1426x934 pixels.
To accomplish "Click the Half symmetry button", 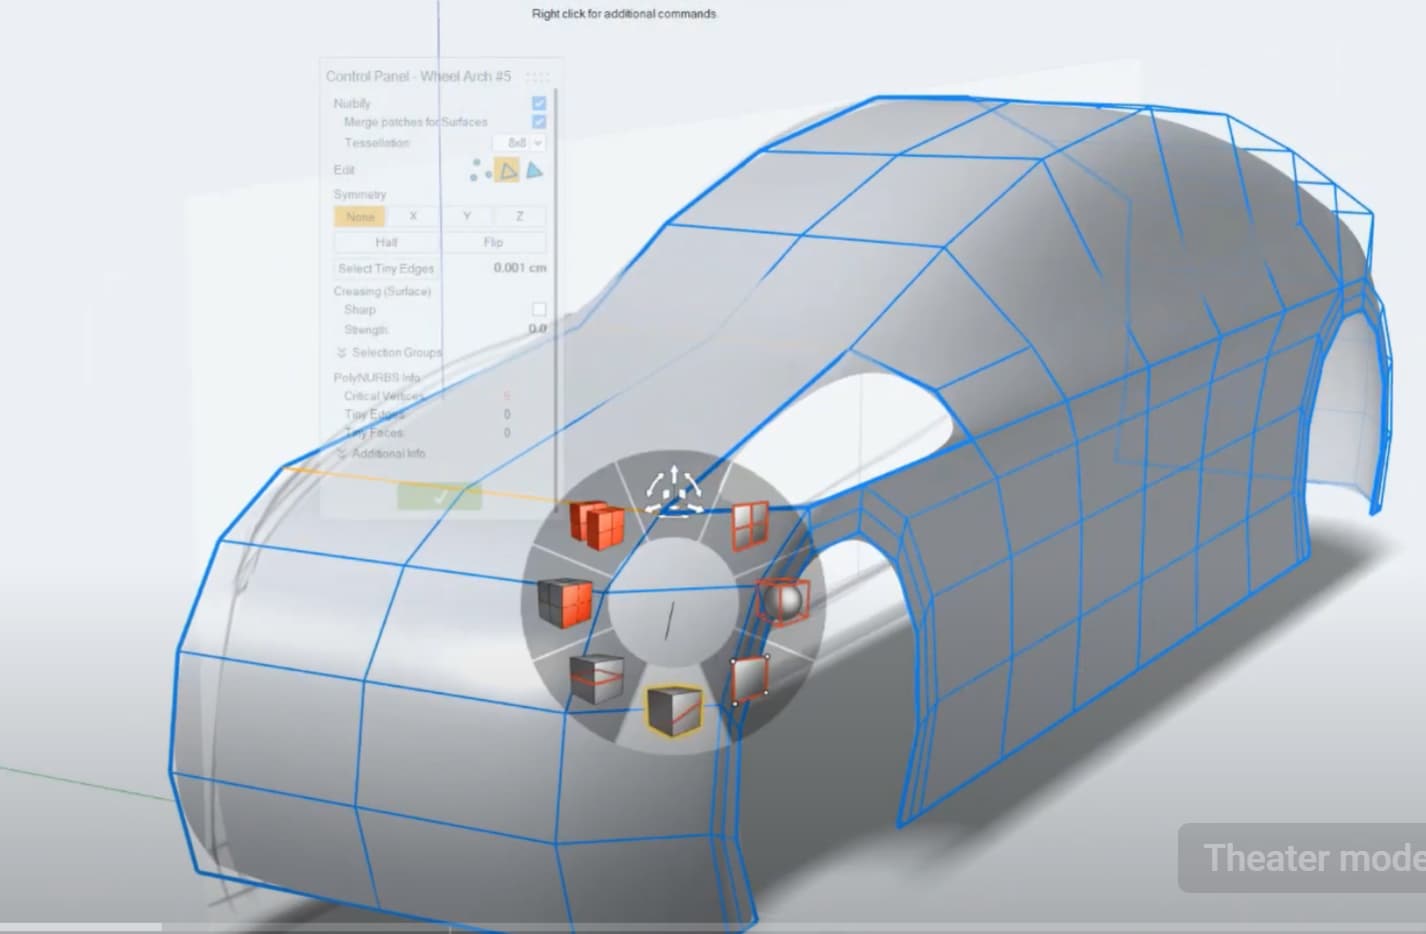I will [x=385, y=242].
